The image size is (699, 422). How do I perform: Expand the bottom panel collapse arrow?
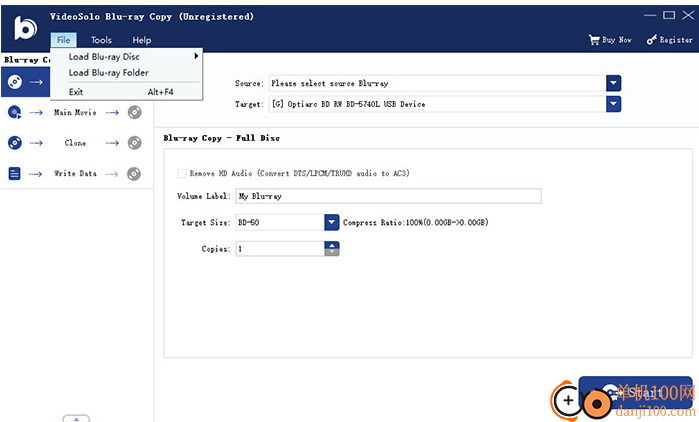click(x=76, y=419)
